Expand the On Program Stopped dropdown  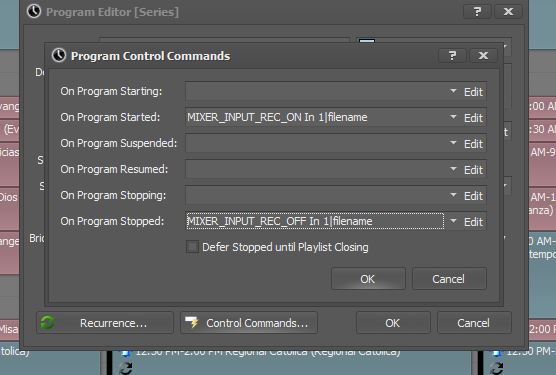[x=453, y=221]
